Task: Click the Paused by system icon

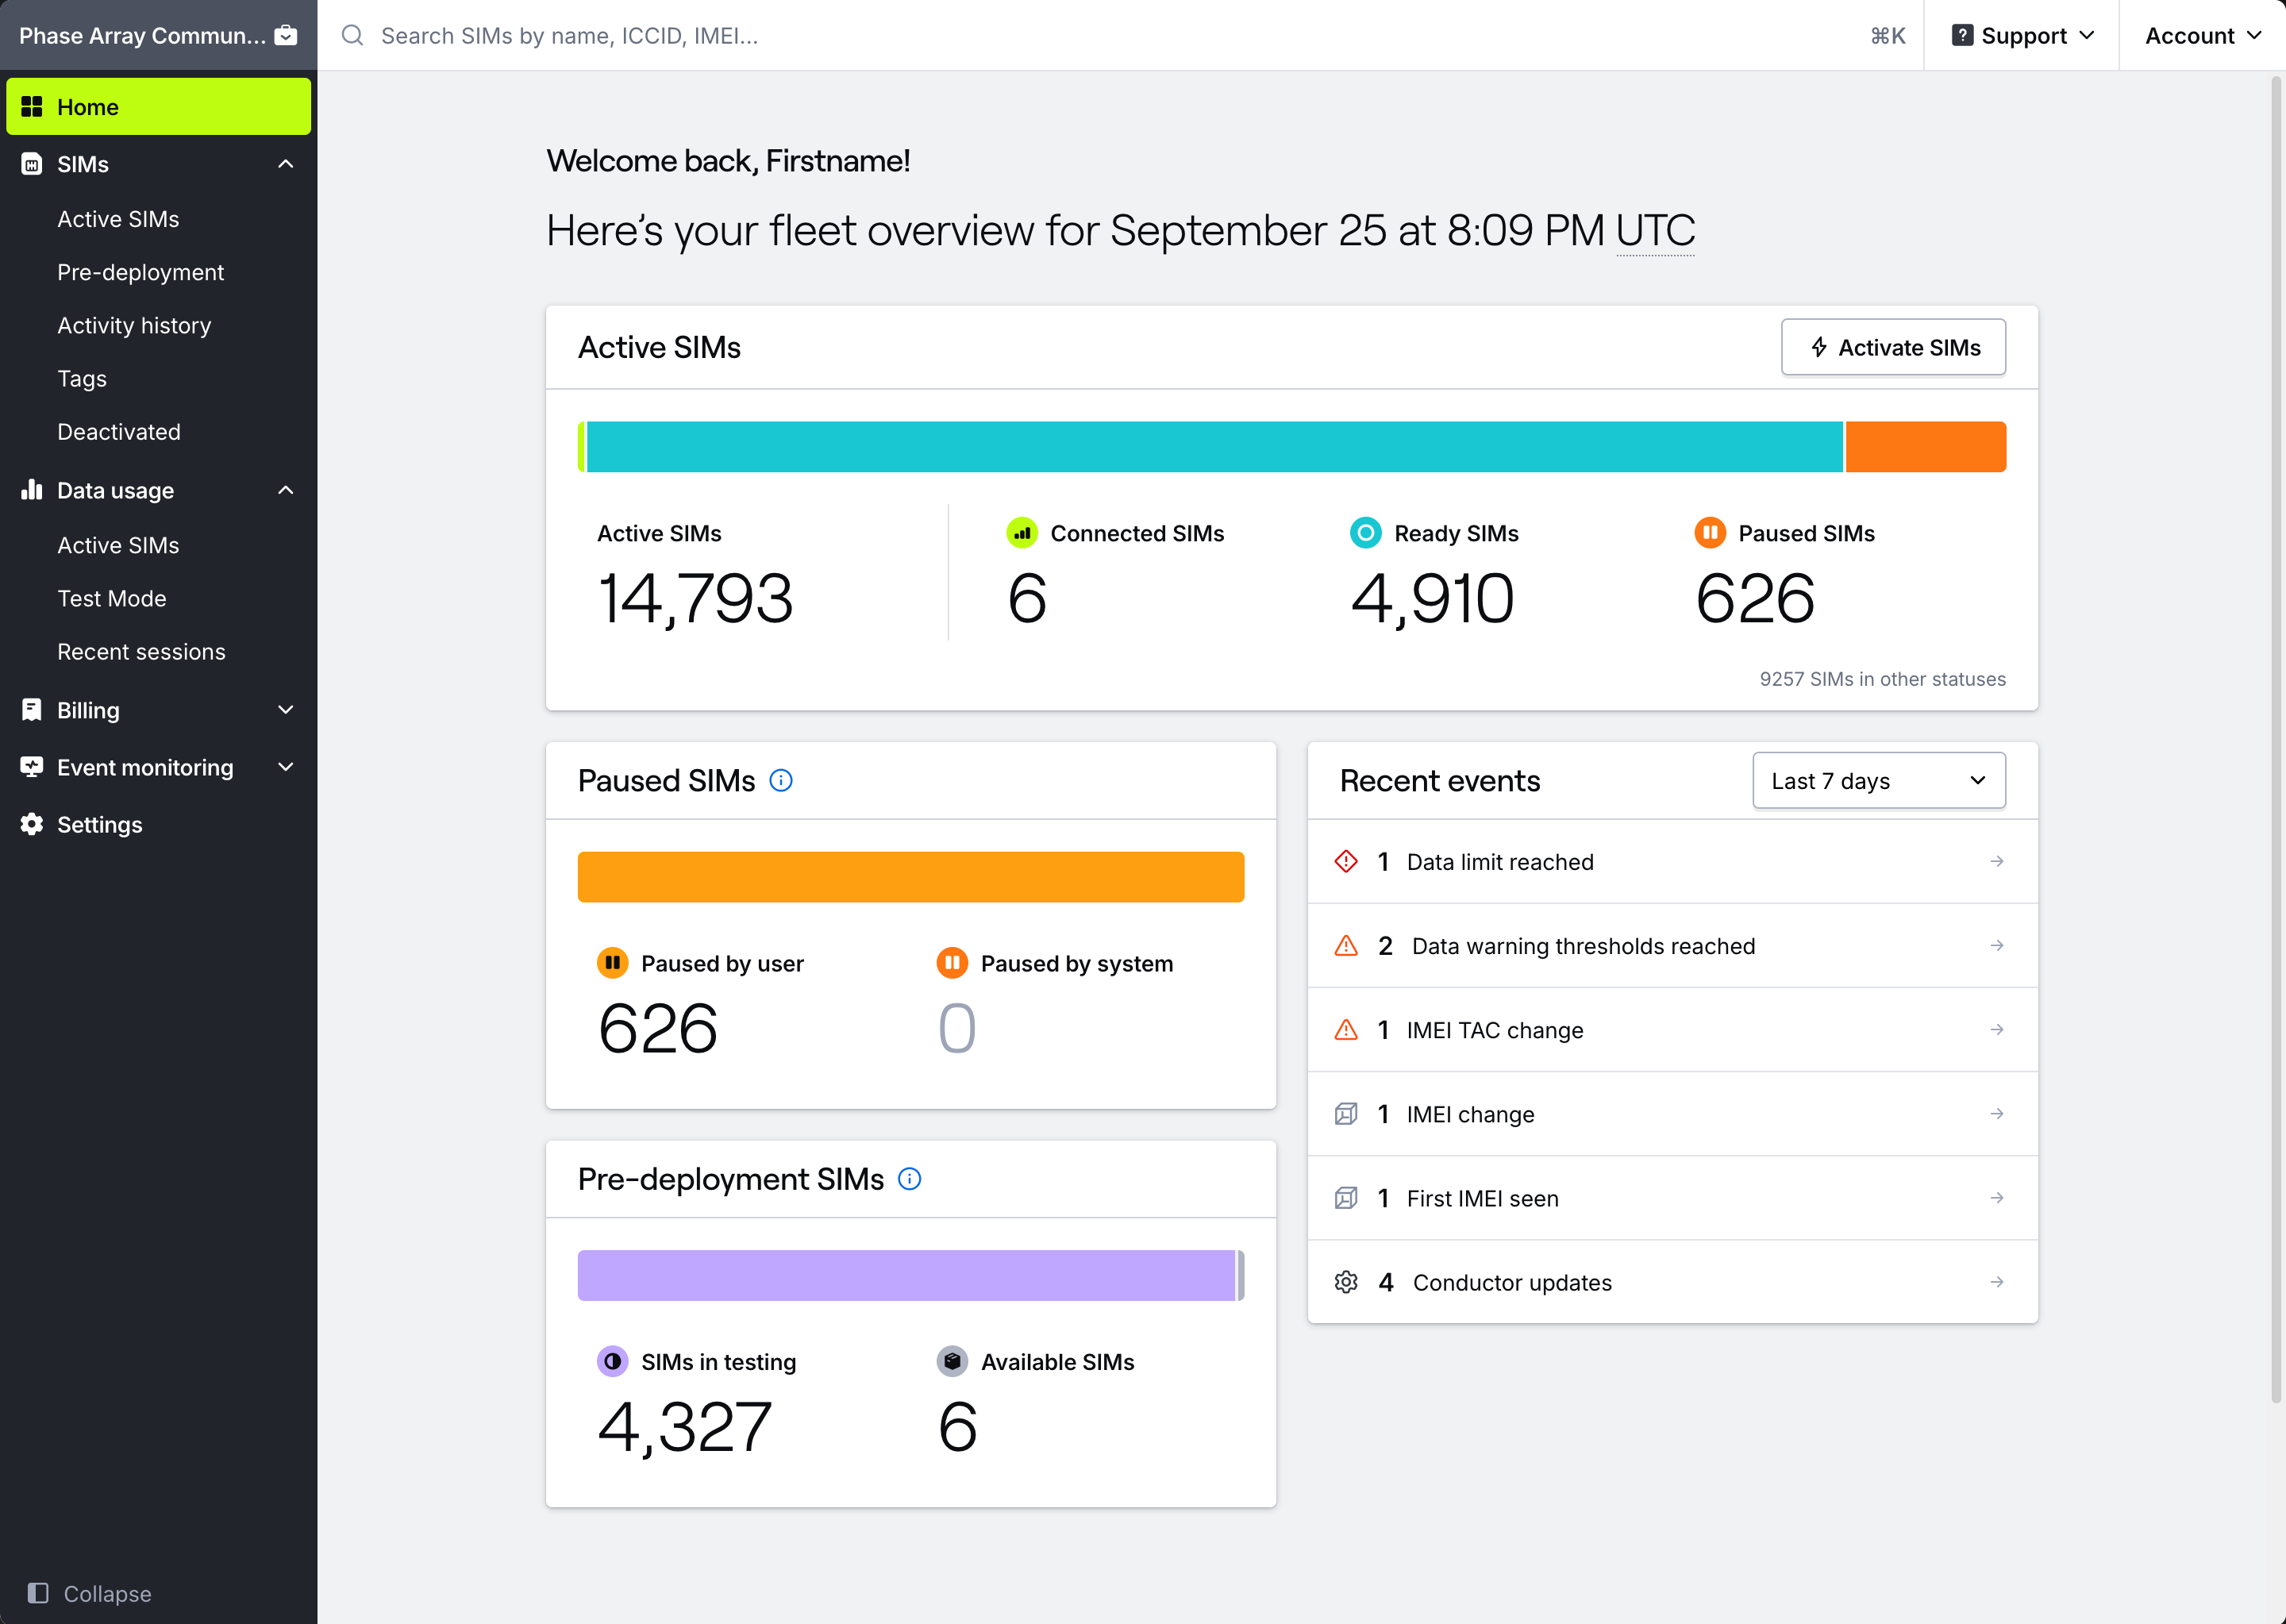Action: [x=952, y=963]
